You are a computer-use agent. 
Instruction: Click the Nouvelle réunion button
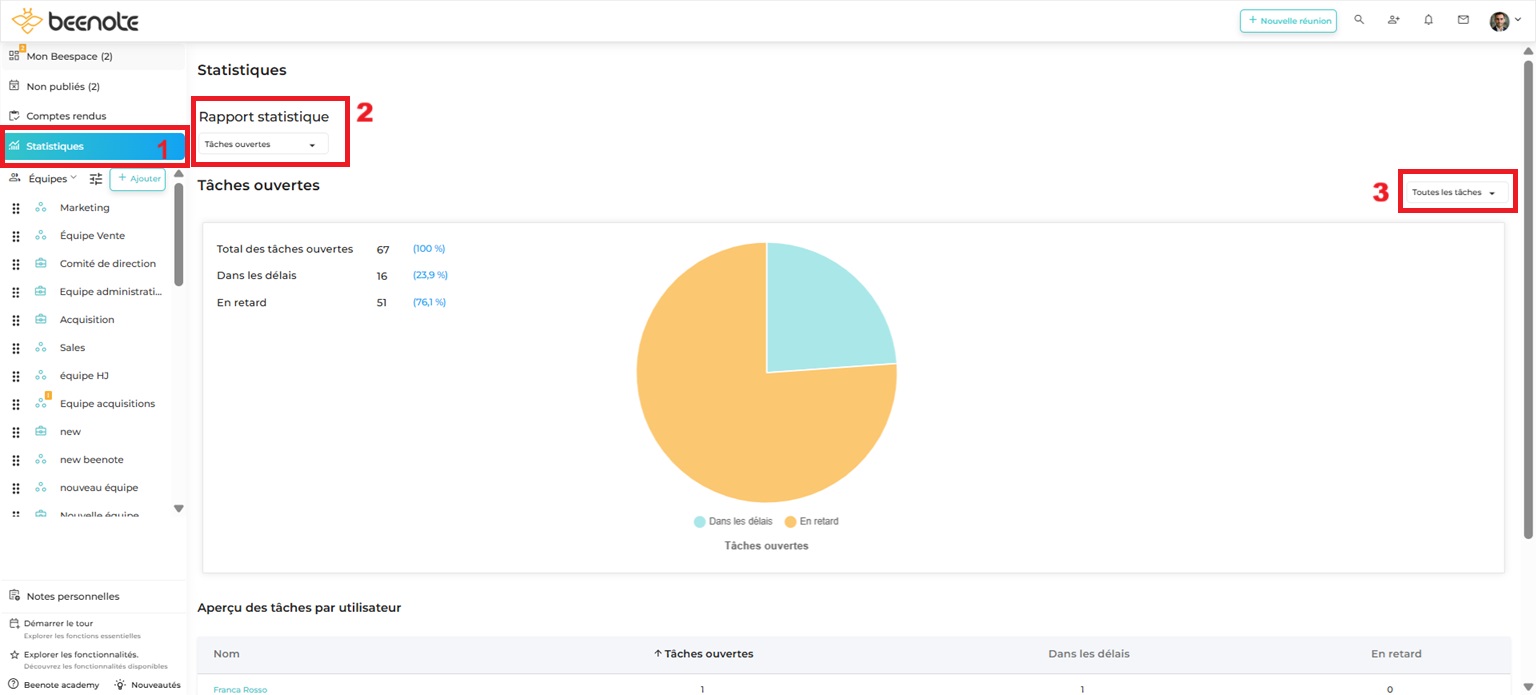tap(1288, 19)
